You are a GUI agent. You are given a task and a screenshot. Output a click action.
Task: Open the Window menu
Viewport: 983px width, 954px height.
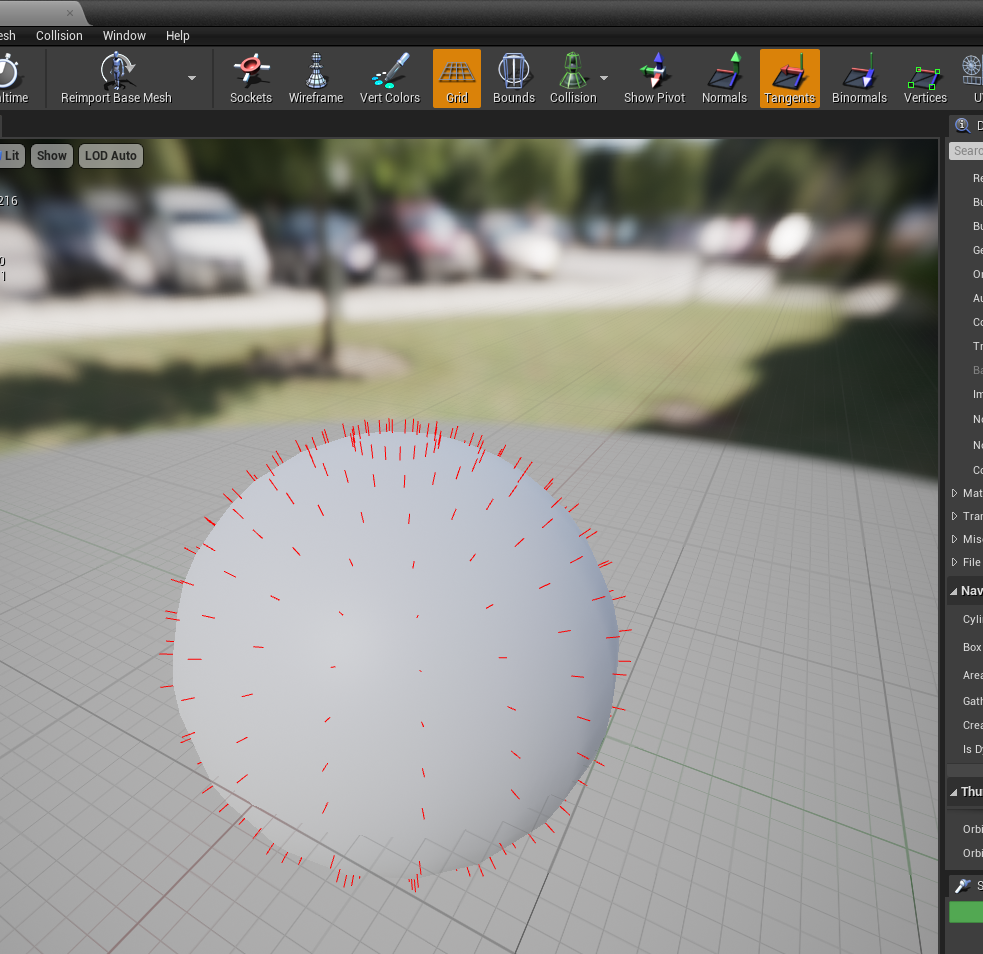[x=124, y=36]
